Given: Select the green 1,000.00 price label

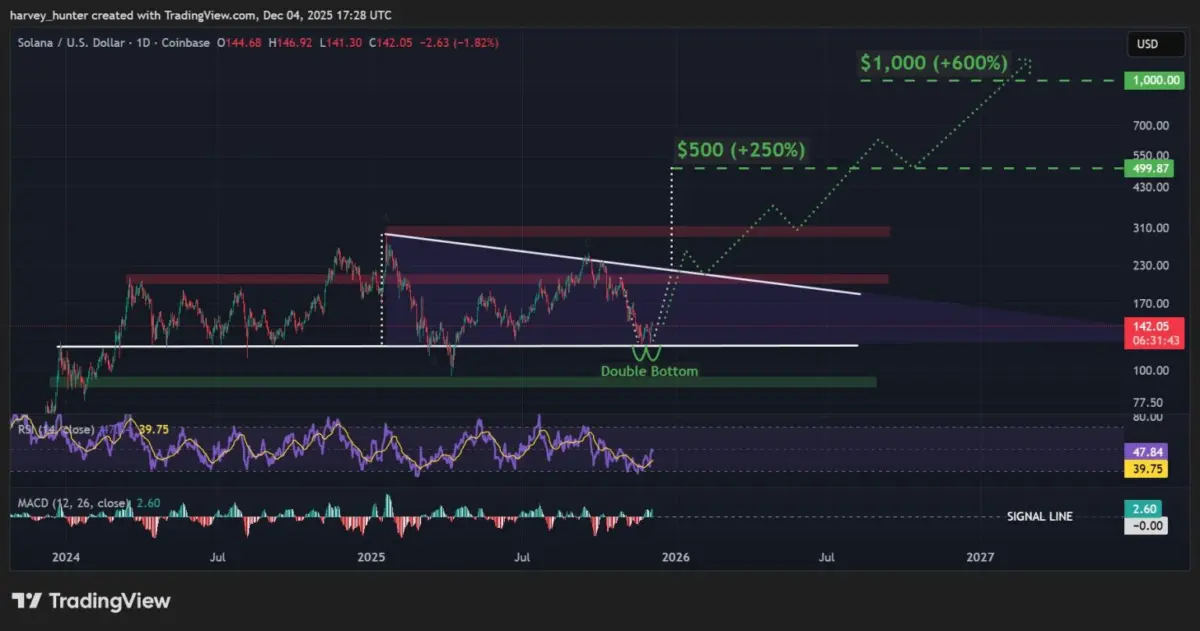Looking at the screenshot, I should point(1150,81).
